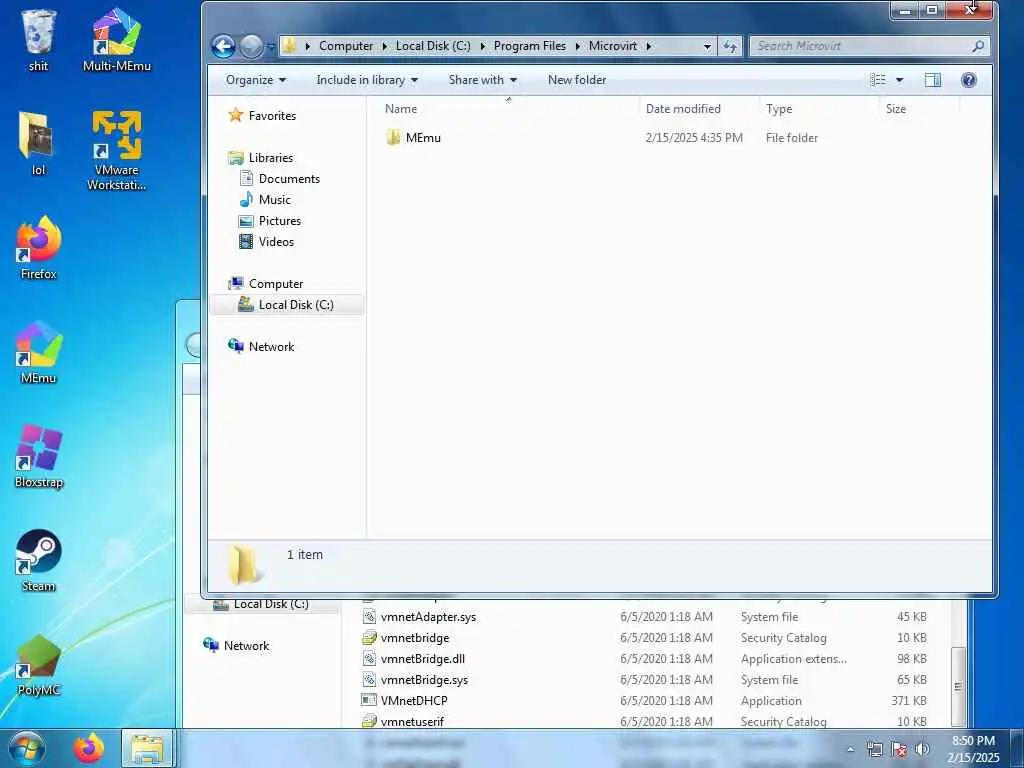Viewport: 1024px width, 768px height.
Task: Sort files by the Size column
Action: coord(919,109)
